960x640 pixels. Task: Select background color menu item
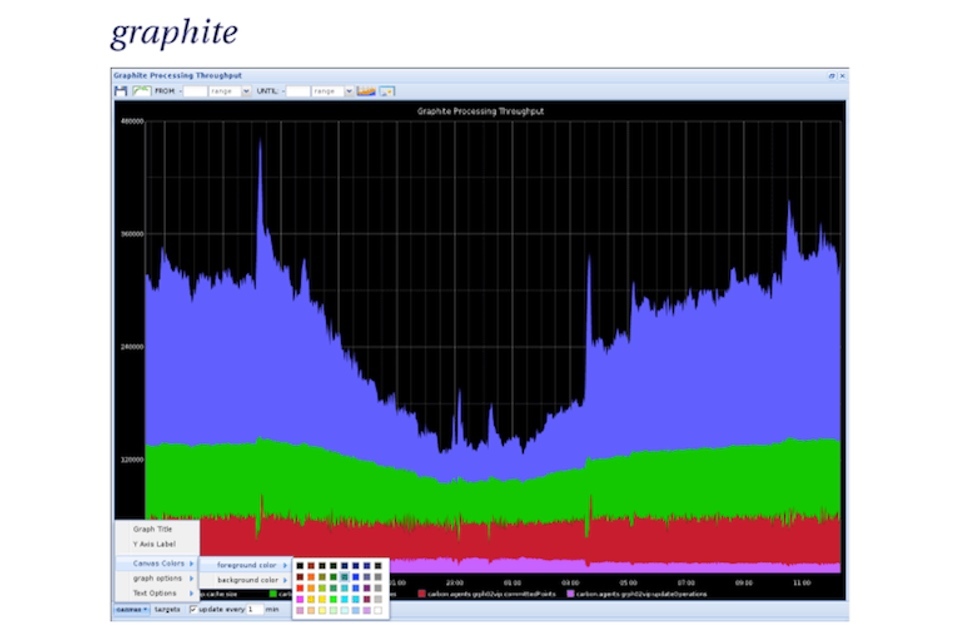247,580
